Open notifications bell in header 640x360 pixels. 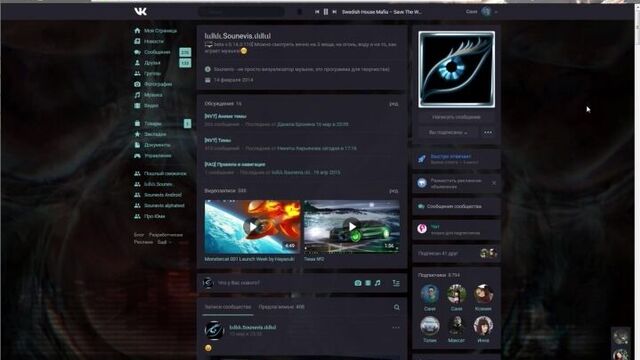pos(300,12)
